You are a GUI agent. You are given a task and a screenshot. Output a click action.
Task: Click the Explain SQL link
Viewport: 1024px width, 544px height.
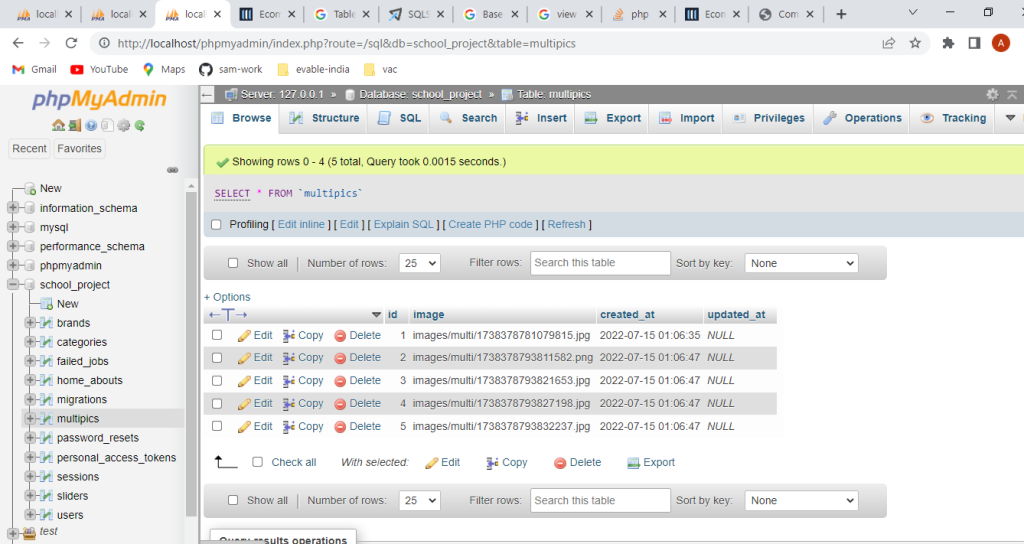click(x=403, y=225)
